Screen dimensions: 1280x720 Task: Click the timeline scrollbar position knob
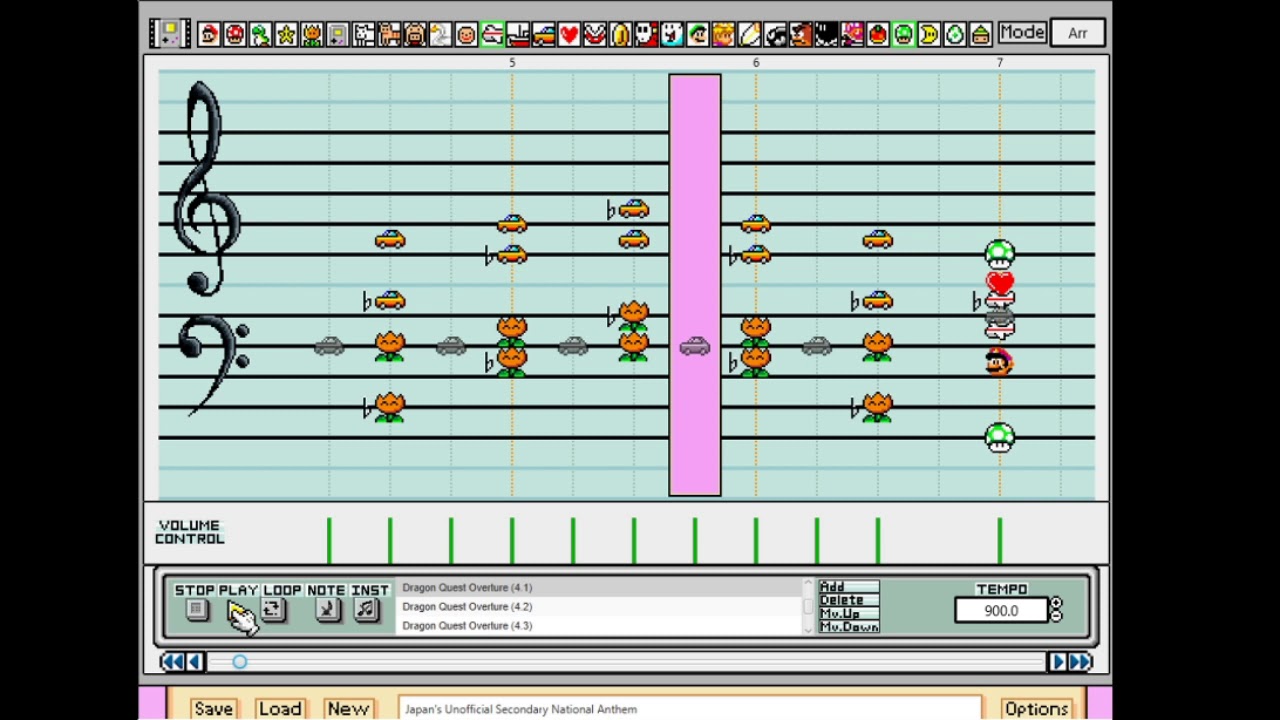pyautogui.click(x=239, y=662)
